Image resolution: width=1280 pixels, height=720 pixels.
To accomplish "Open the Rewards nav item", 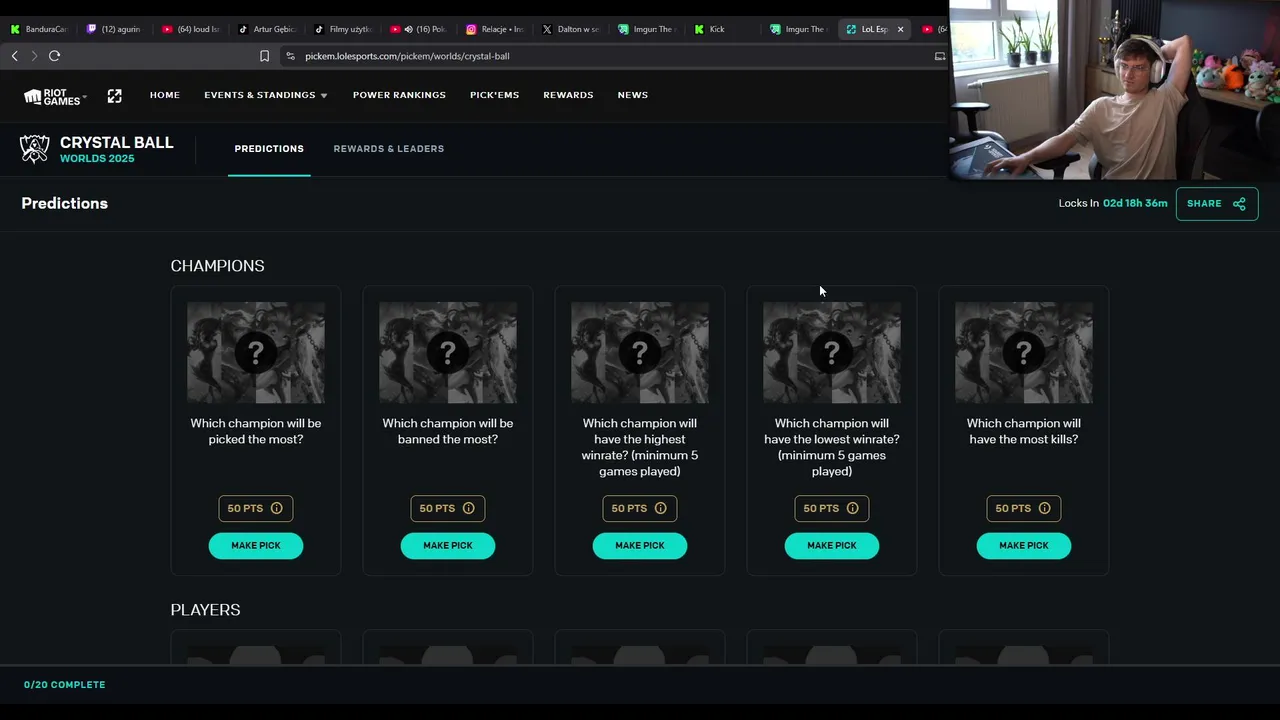I will [568, 95].
